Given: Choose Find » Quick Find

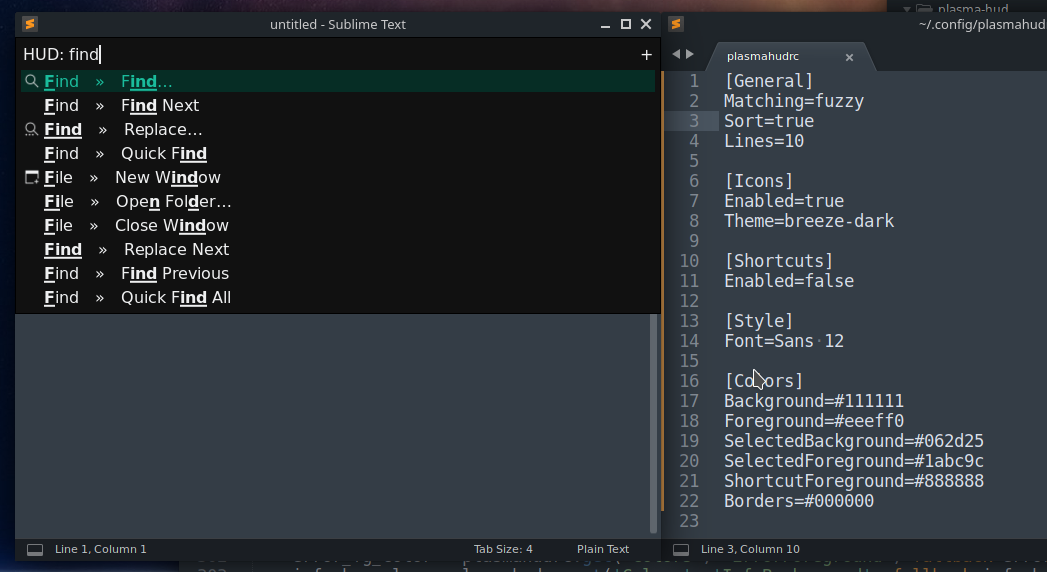Looking at the screenshot, I should [x=338, y=154].
